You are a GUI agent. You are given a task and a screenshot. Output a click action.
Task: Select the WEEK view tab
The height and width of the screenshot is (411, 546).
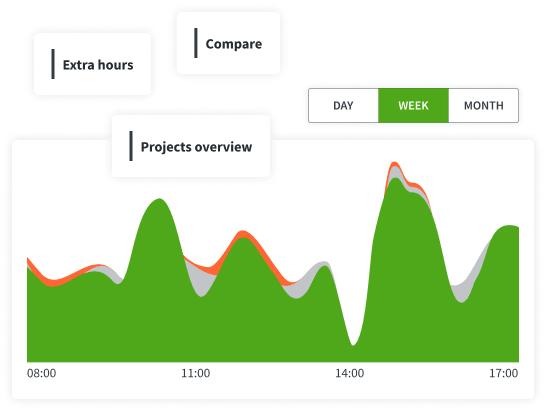point(413,106)
